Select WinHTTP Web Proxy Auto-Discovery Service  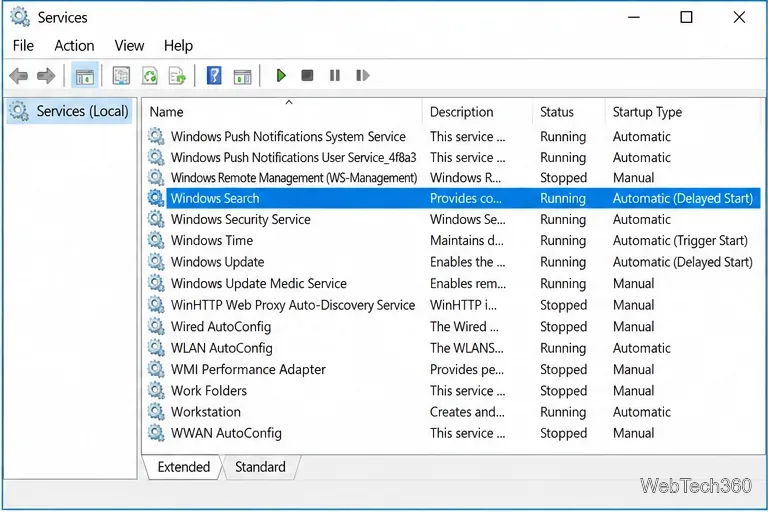coord(293,305)
